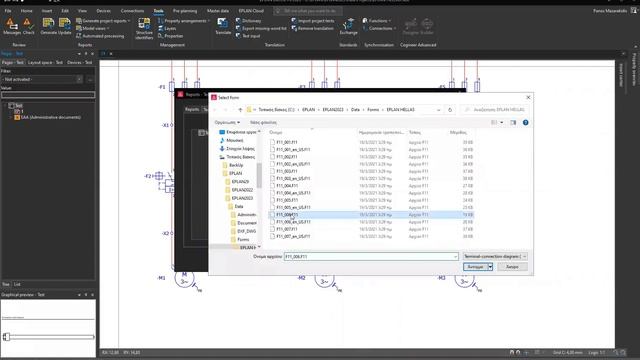The height and width of the screenshot is (360, 640).
Task: Open the translation Dictionary
Action: (x=248, y=20)
